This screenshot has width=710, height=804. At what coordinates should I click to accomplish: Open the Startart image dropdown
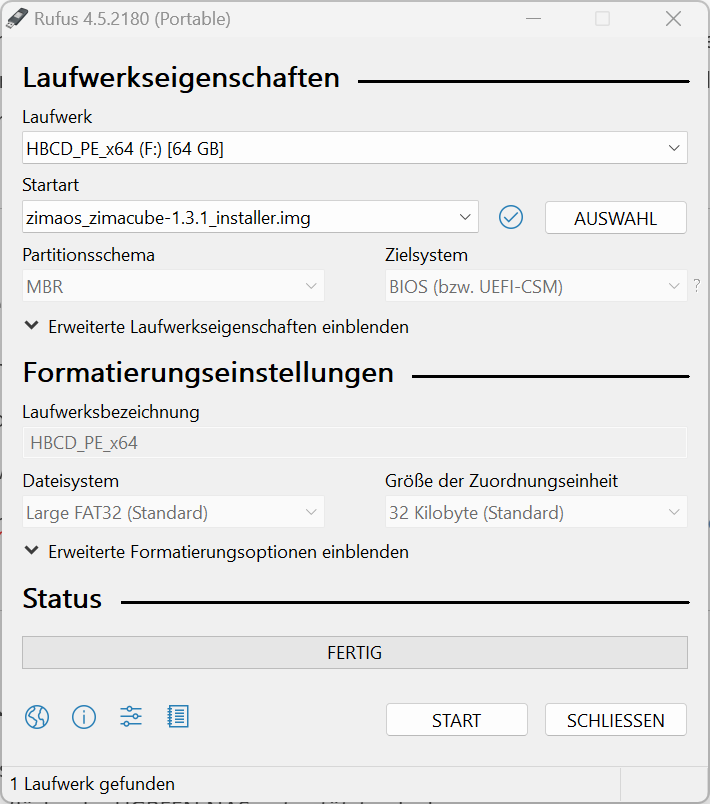coord(251,217)
